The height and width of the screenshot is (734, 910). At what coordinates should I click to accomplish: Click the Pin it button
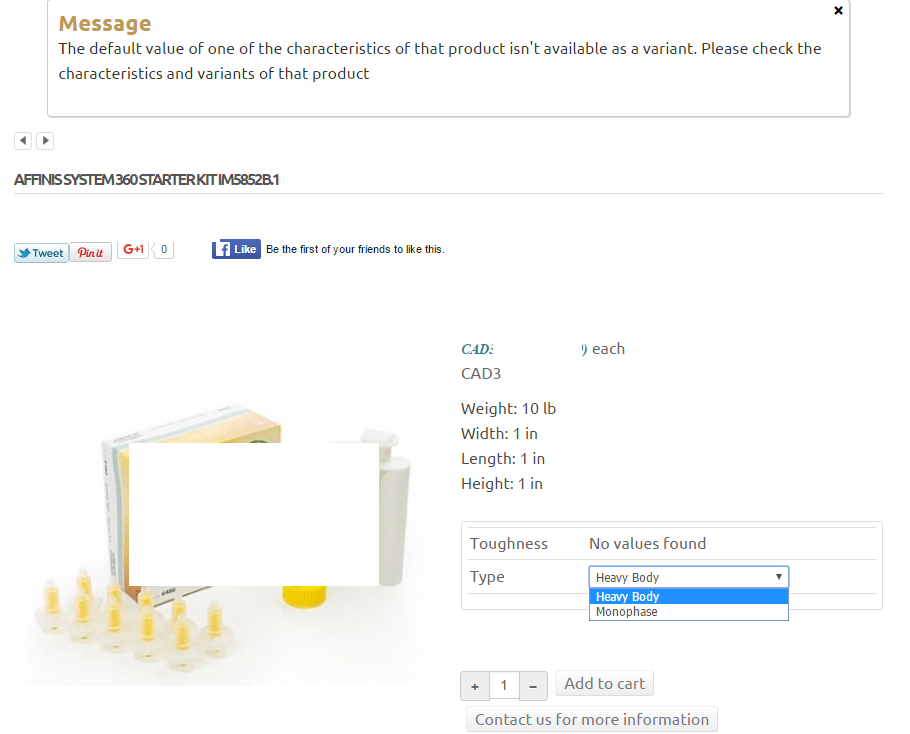click(x=90, y=253)
